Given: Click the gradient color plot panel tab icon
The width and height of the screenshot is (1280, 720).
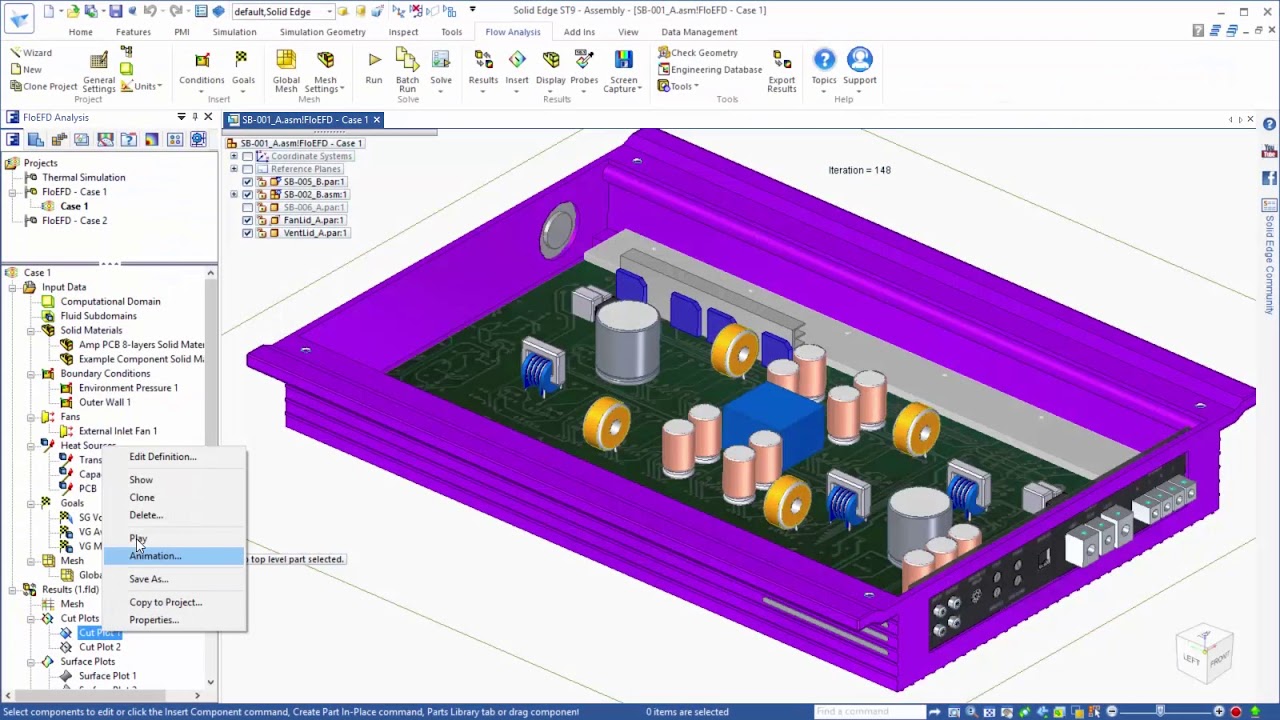Looking at the screenshot, I should [x=151, y=140].
